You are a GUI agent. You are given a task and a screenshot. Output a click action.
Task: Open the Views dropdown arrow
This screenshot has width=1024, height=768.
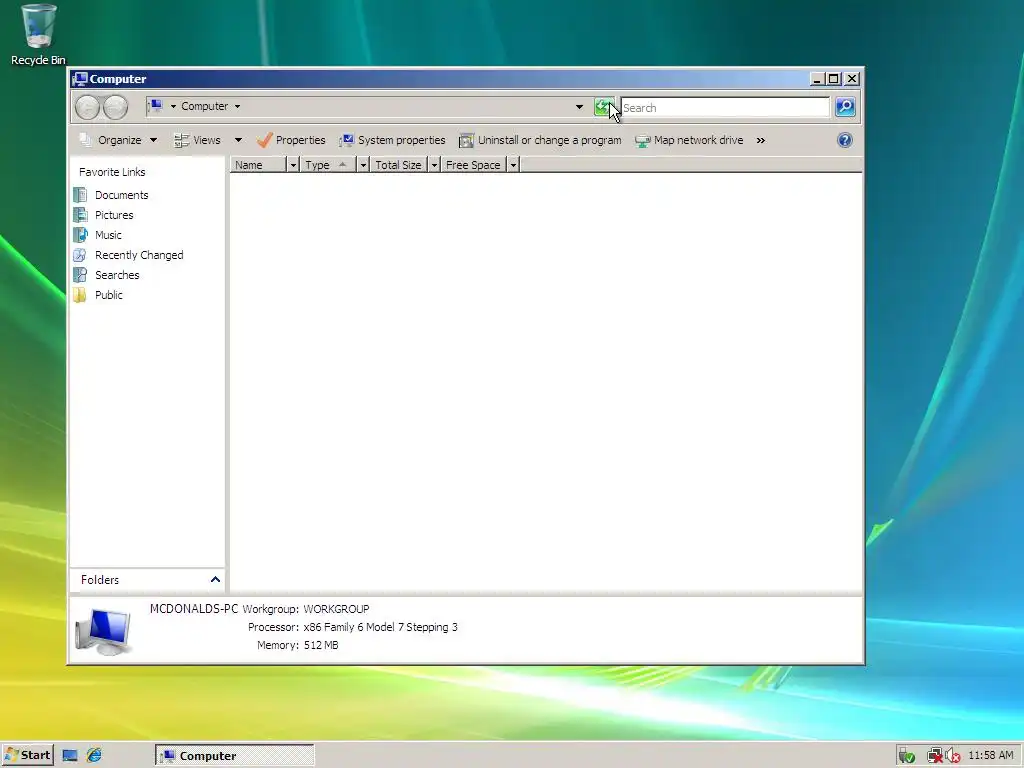(x=238, y=140)
